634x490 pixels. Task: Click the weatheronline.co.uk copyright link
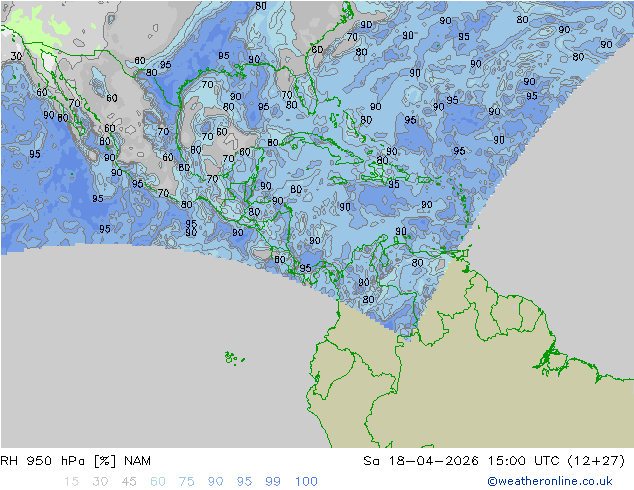point(550,481)
